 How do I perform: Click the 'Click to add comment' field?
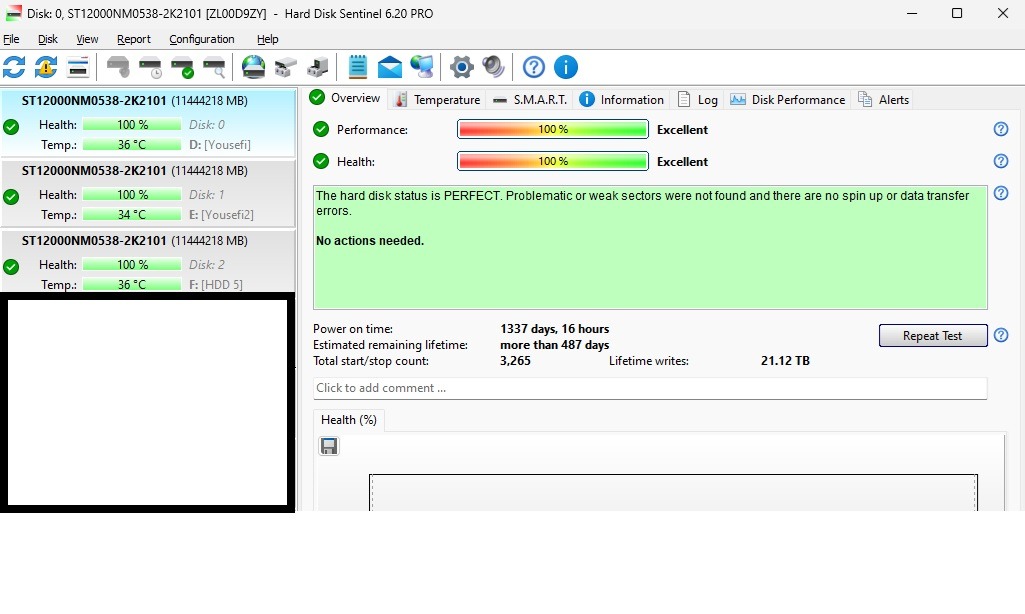click(x=650, y=388)
